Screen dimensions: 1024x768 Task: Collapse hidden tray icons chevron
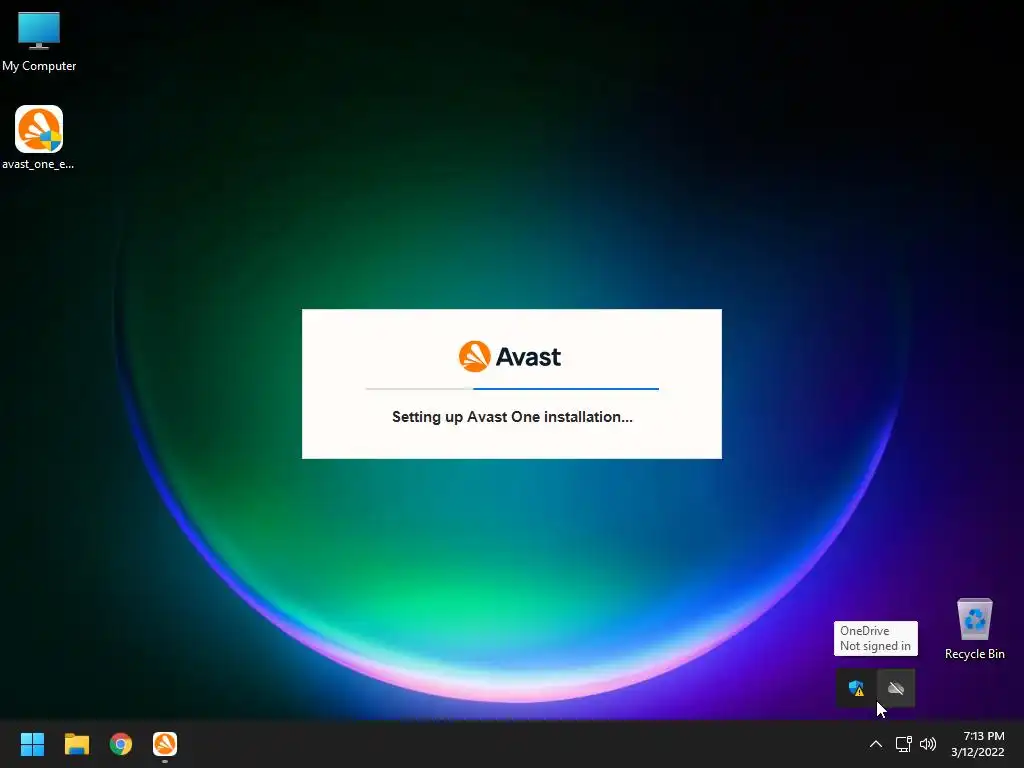pos(876,744)
